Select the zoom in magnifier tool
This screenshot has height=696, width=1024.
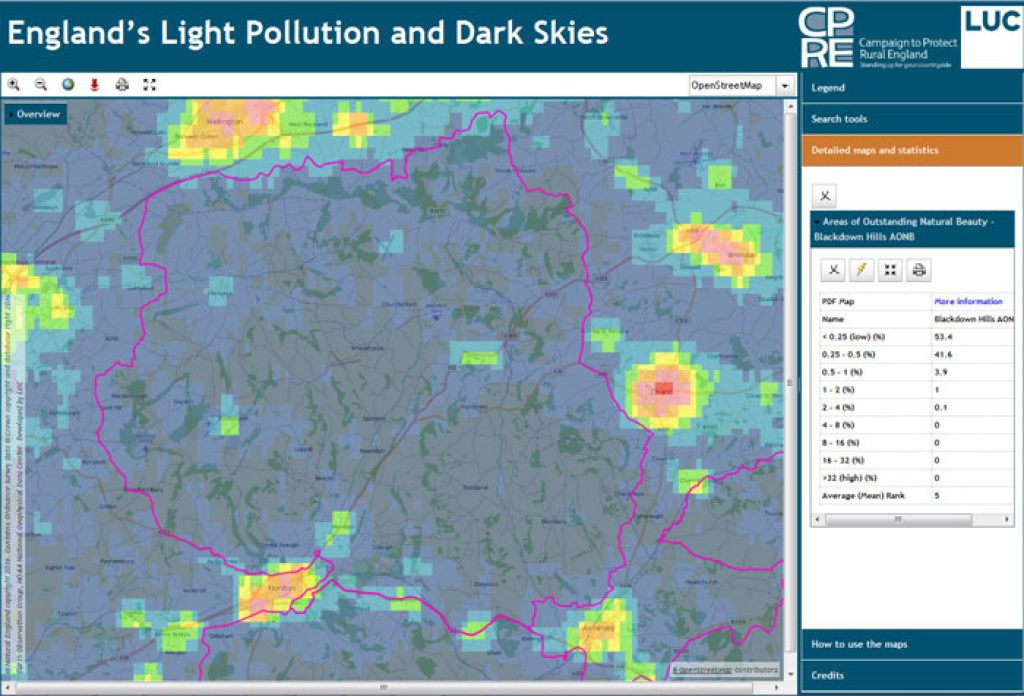tap(13, 85)
